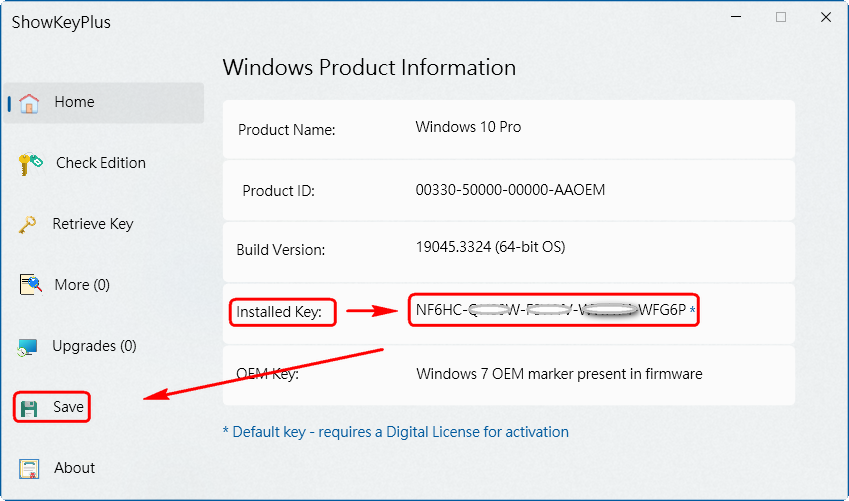Select the Windows 10 Pro product name value
The height and width of the screenshot is (501, 849).
(x=468, y=127)
